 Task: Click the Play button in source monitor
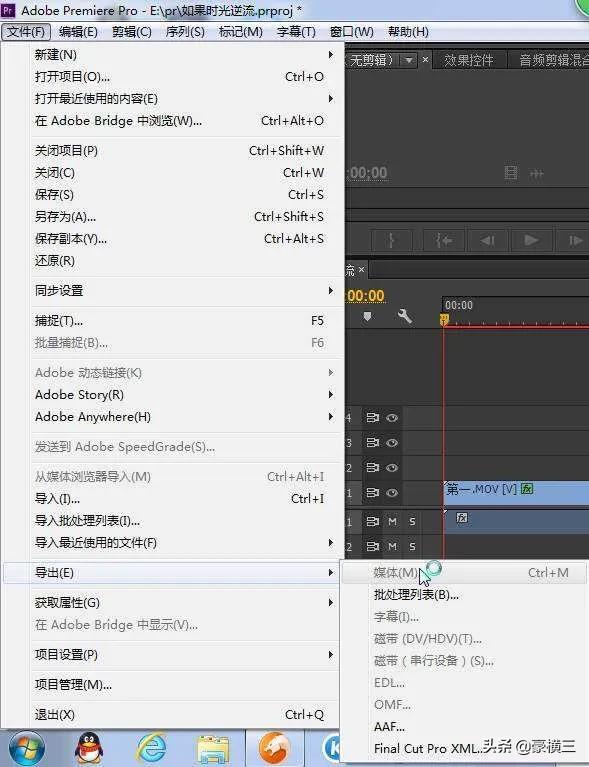click(531, 241)
